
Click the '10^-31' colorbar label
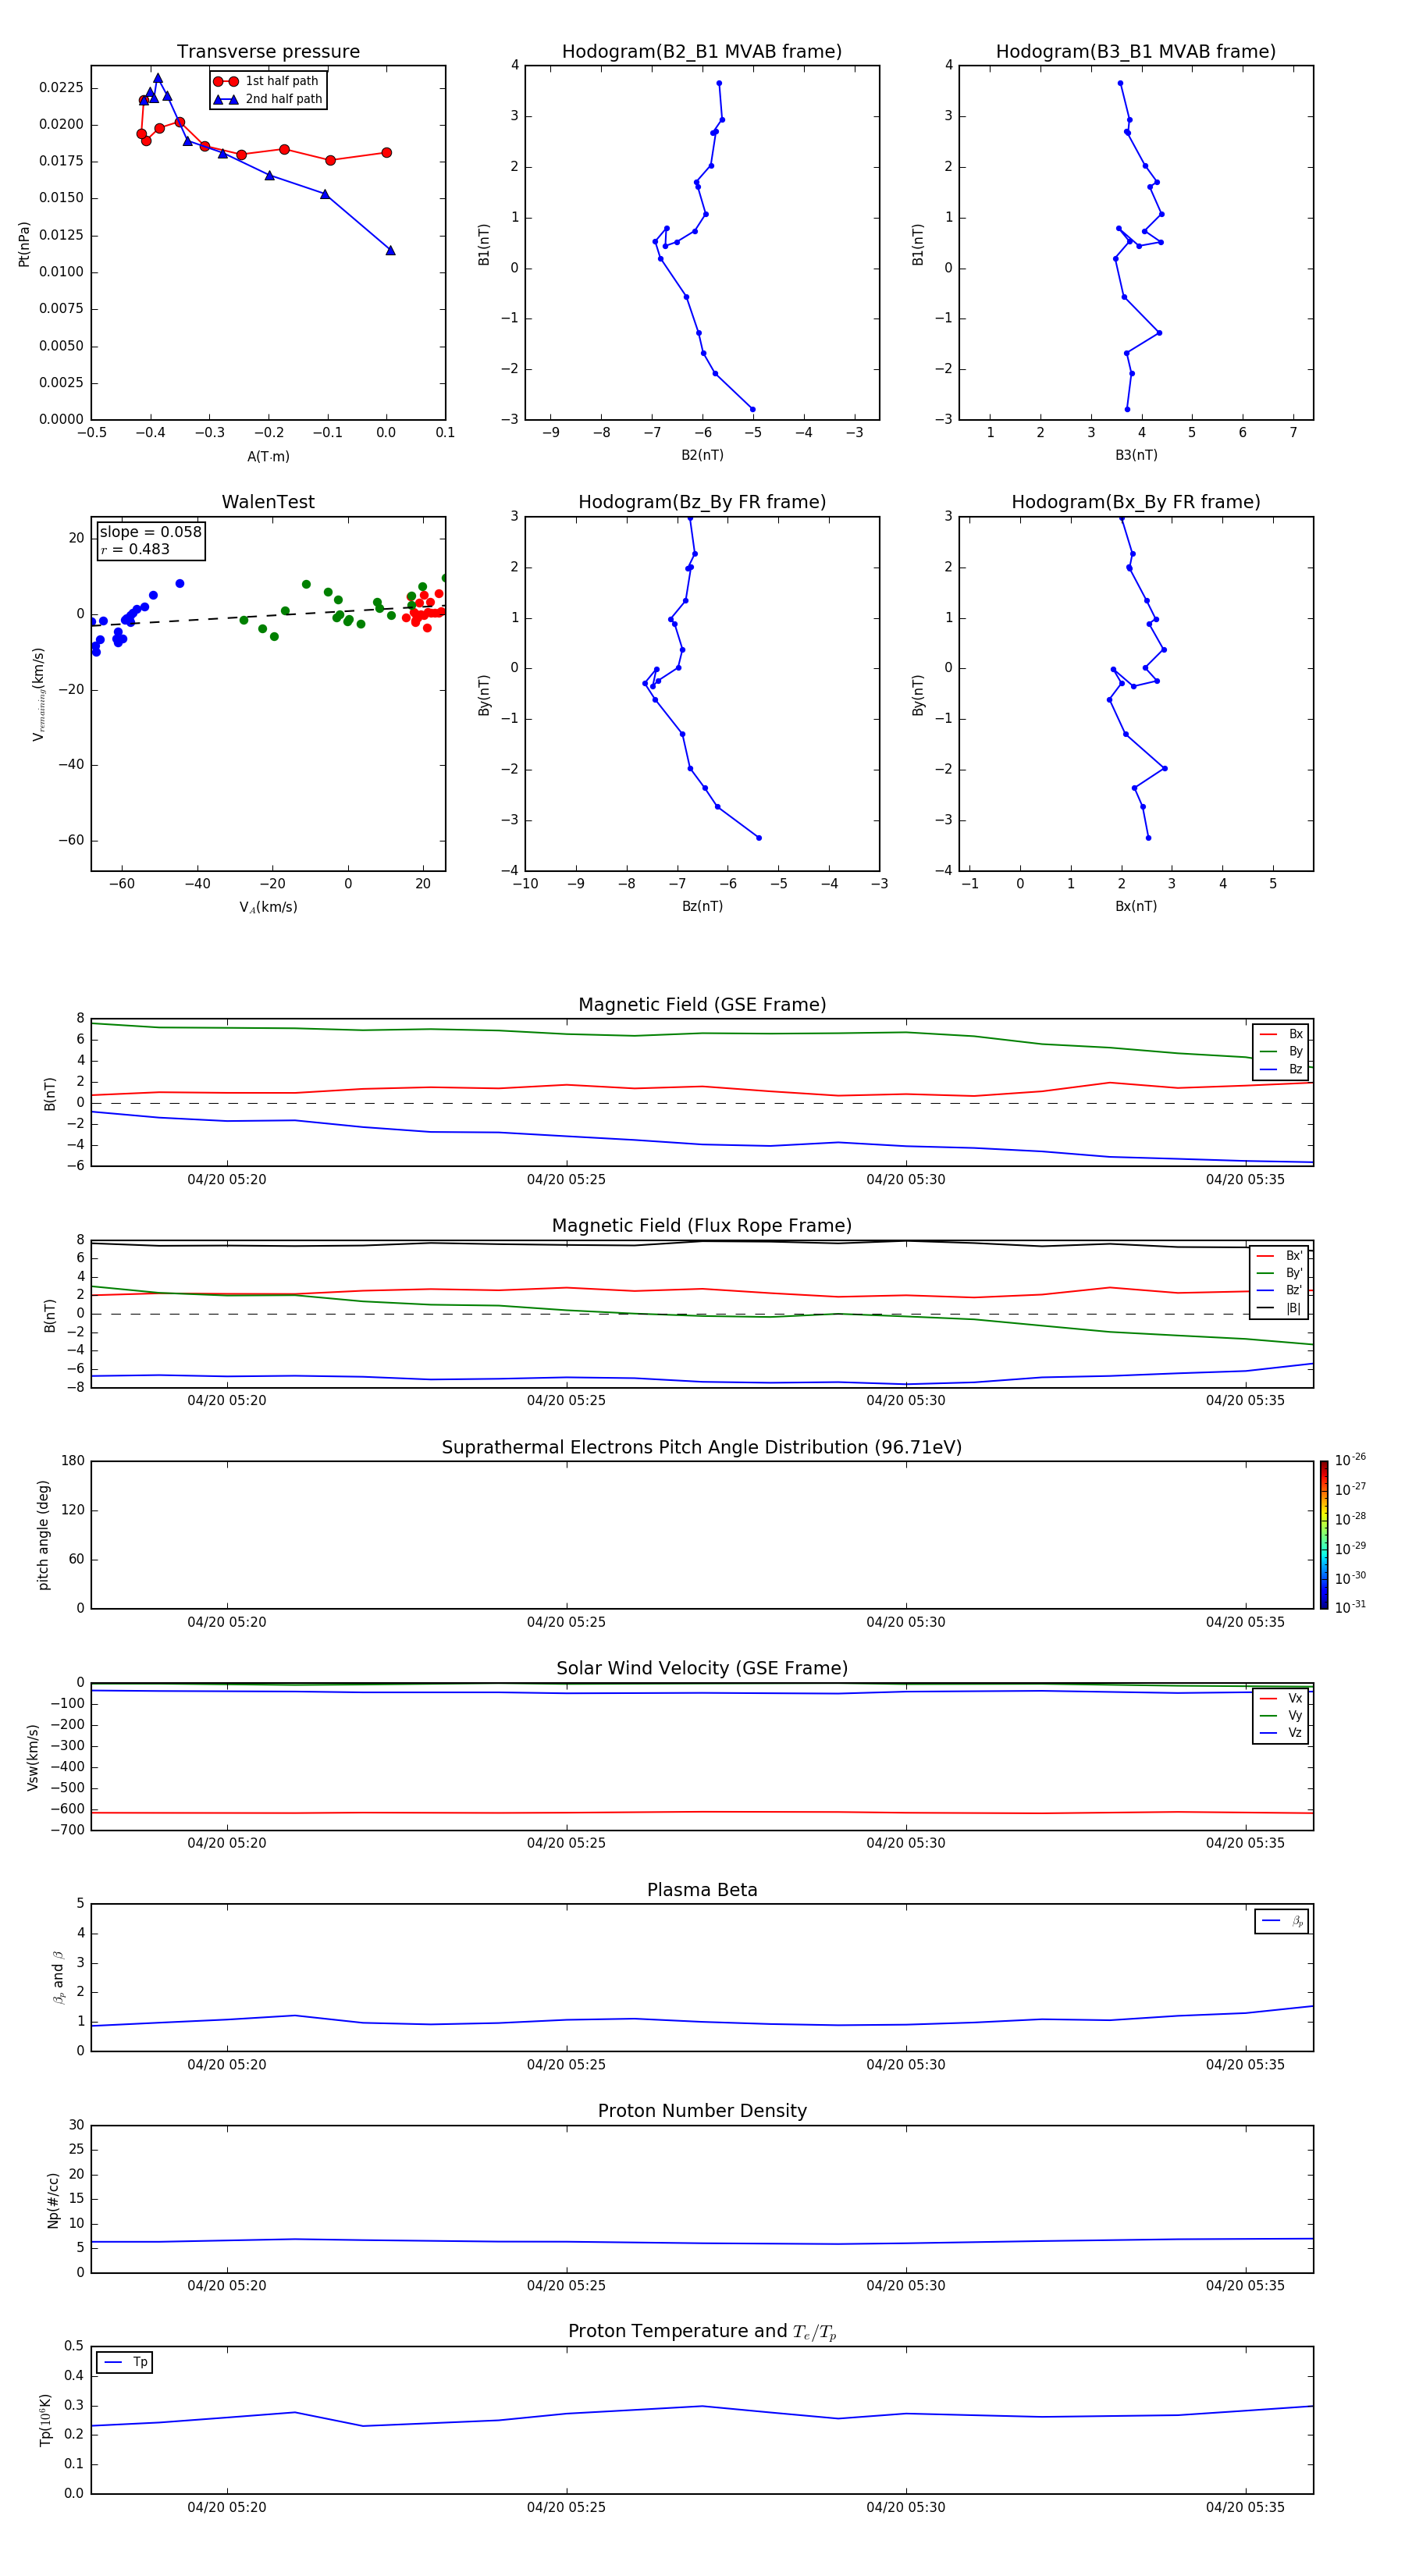(1350, 1607)
